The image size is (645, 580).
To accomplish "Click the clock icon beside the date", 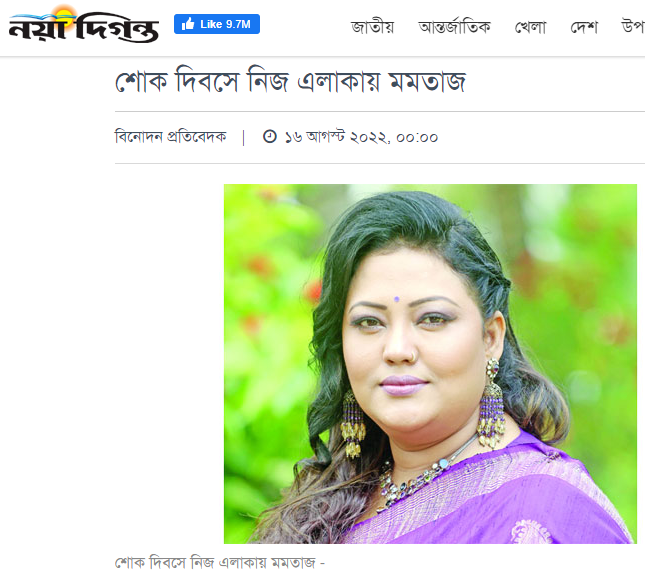I will (269, 136).
